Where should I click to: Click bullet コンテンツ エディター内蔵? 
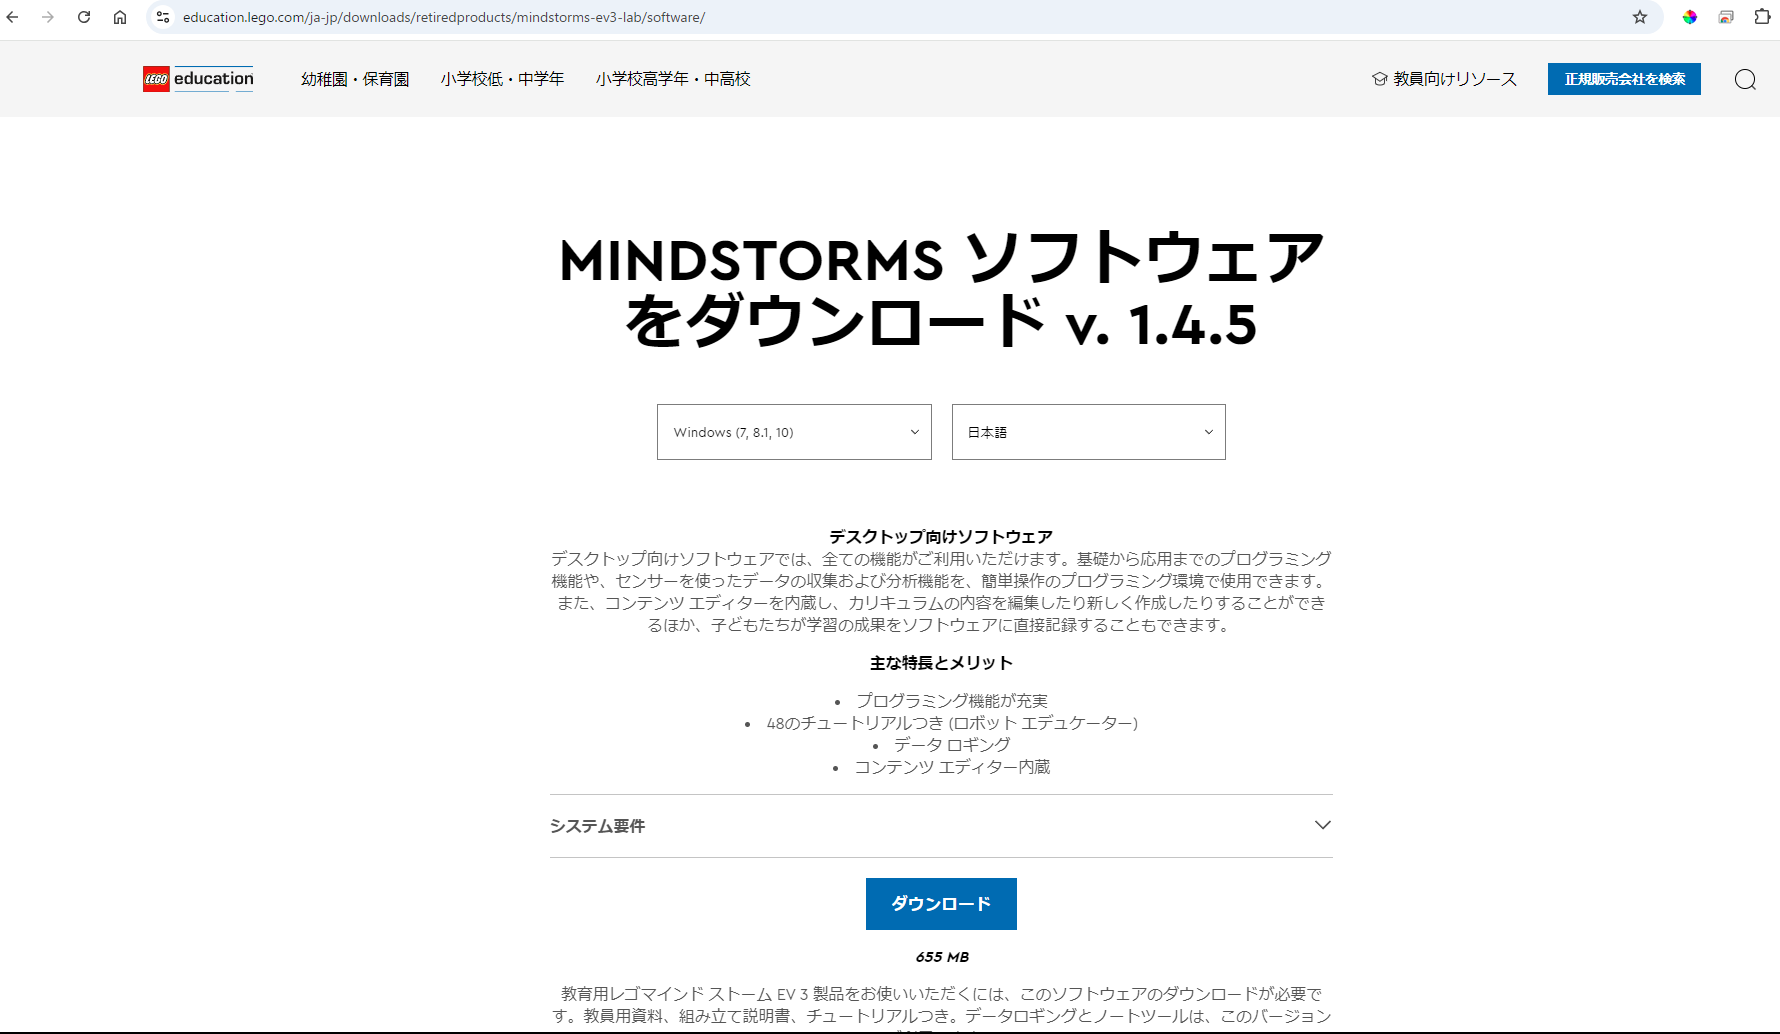pyautogui.click(x=952, y=767)
